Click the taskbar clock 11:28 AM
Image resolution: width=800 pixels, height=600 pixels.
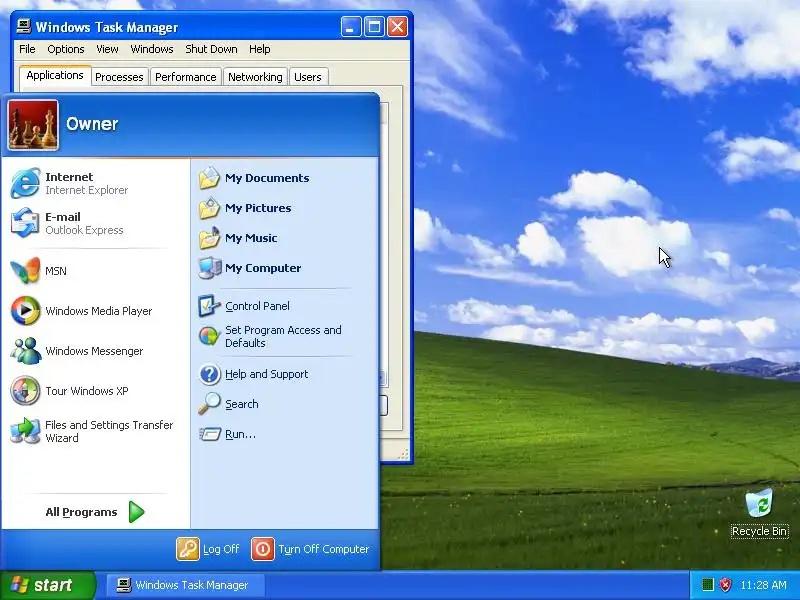click(763, 585)
